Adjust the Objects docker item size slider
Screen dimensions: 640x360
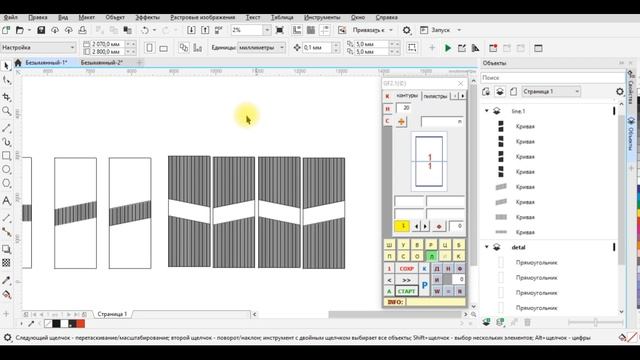(596, 322)
